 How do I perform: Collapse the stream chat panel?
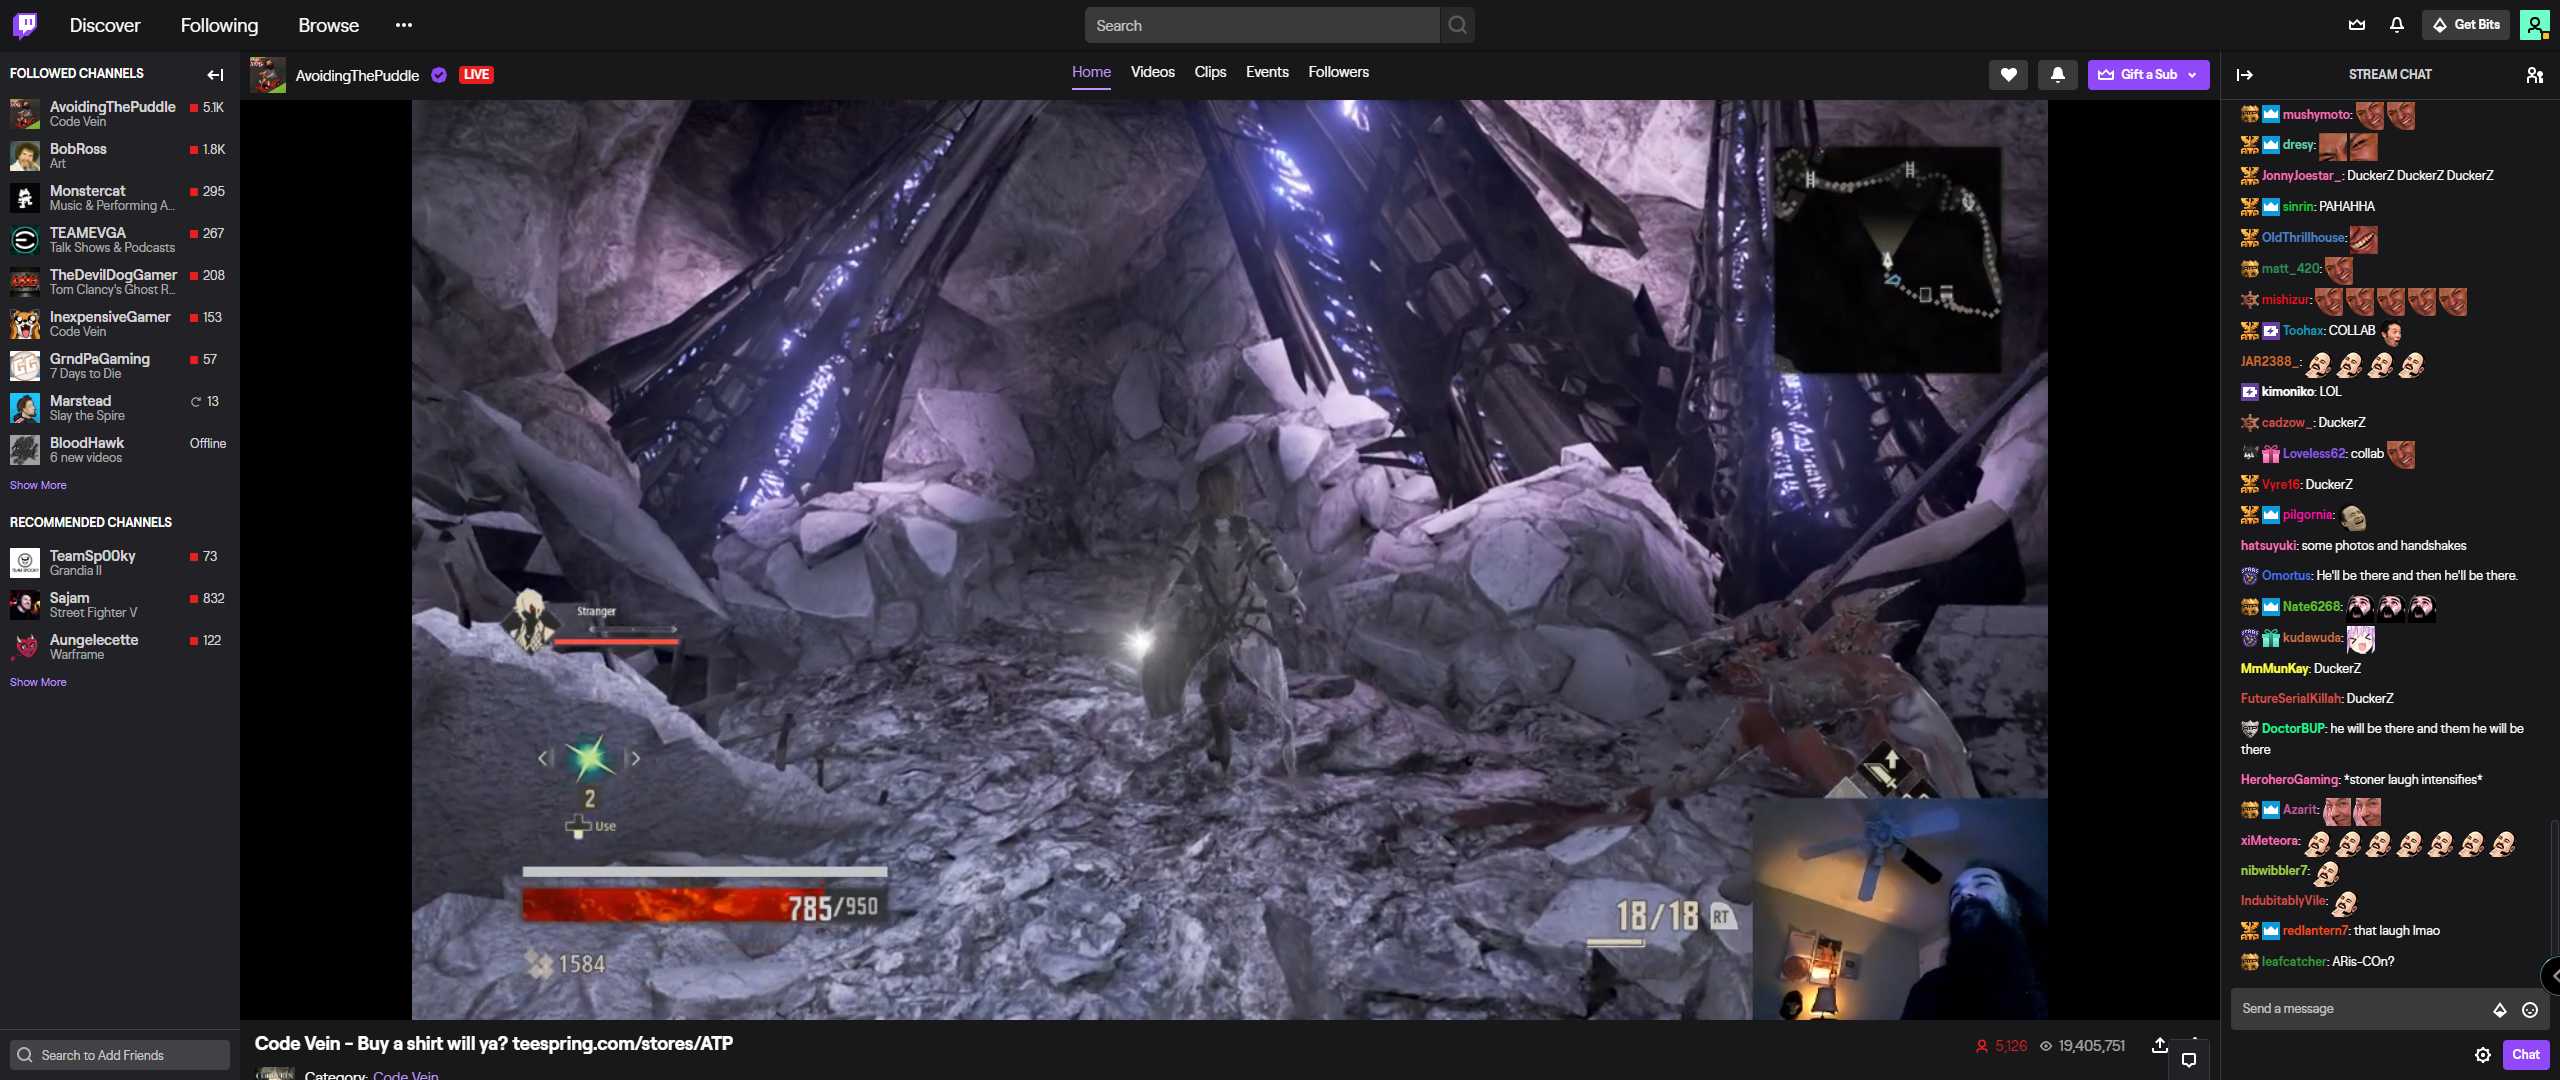pos(2245,74)
